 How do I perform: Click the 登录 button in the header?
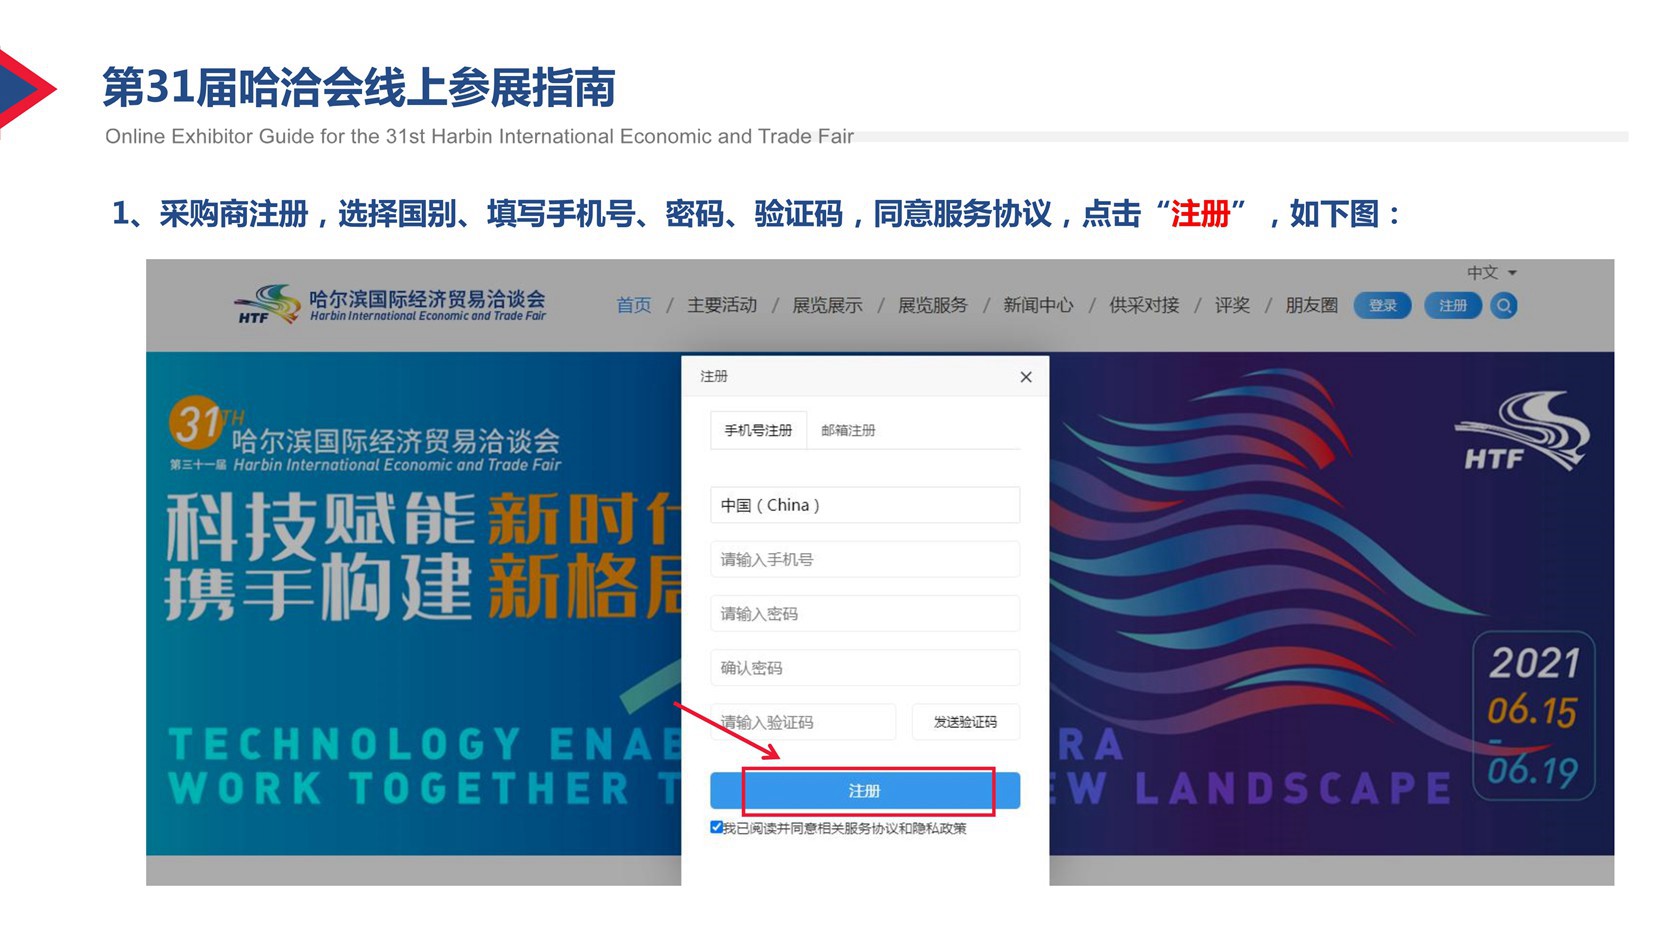1383,306
